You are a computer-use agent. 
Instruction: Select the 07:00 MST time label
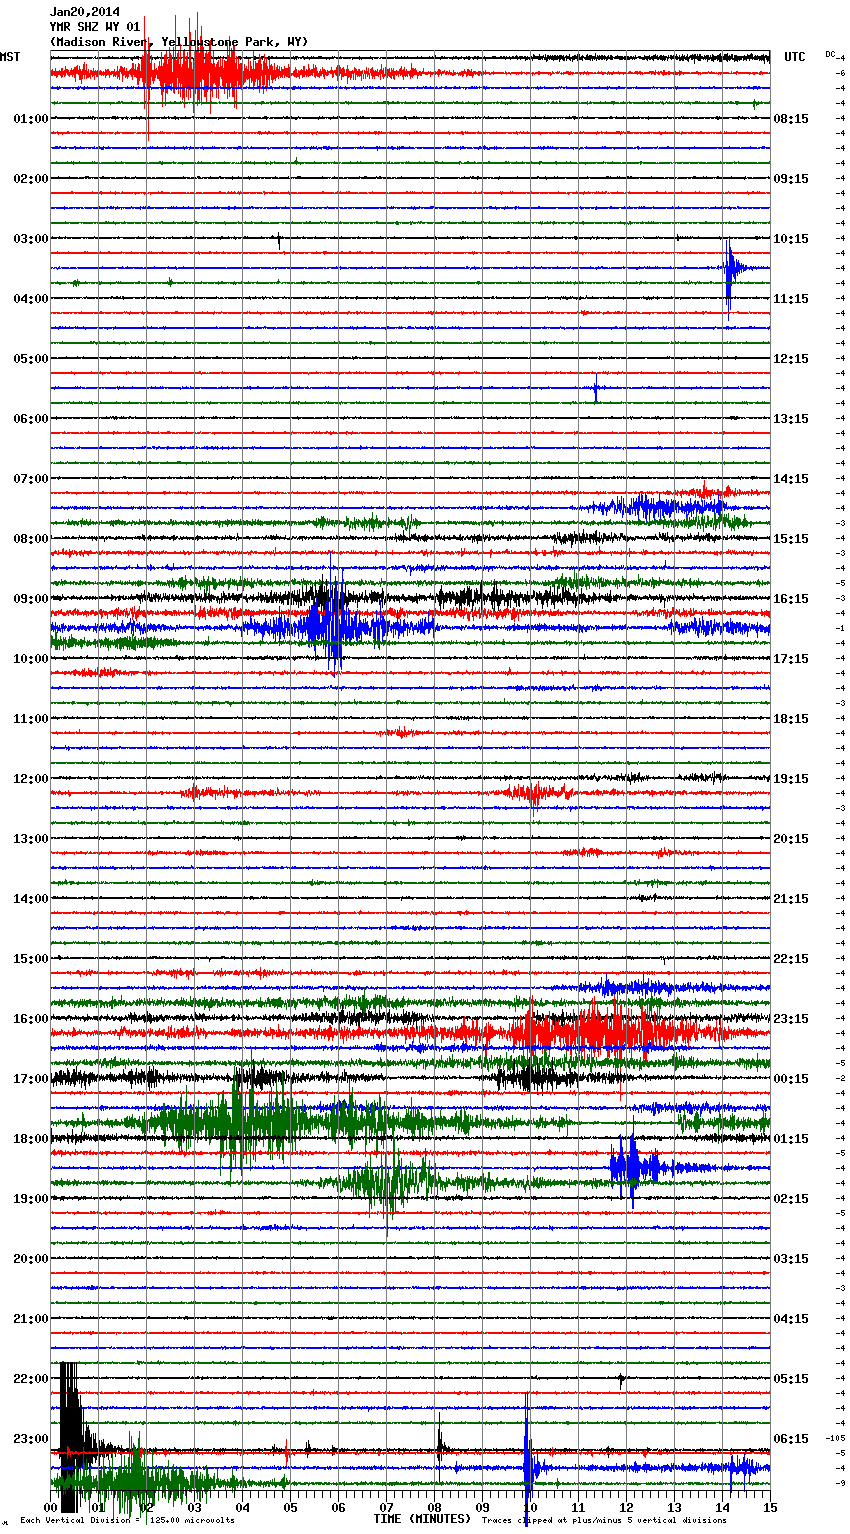(x=31, y=479)
